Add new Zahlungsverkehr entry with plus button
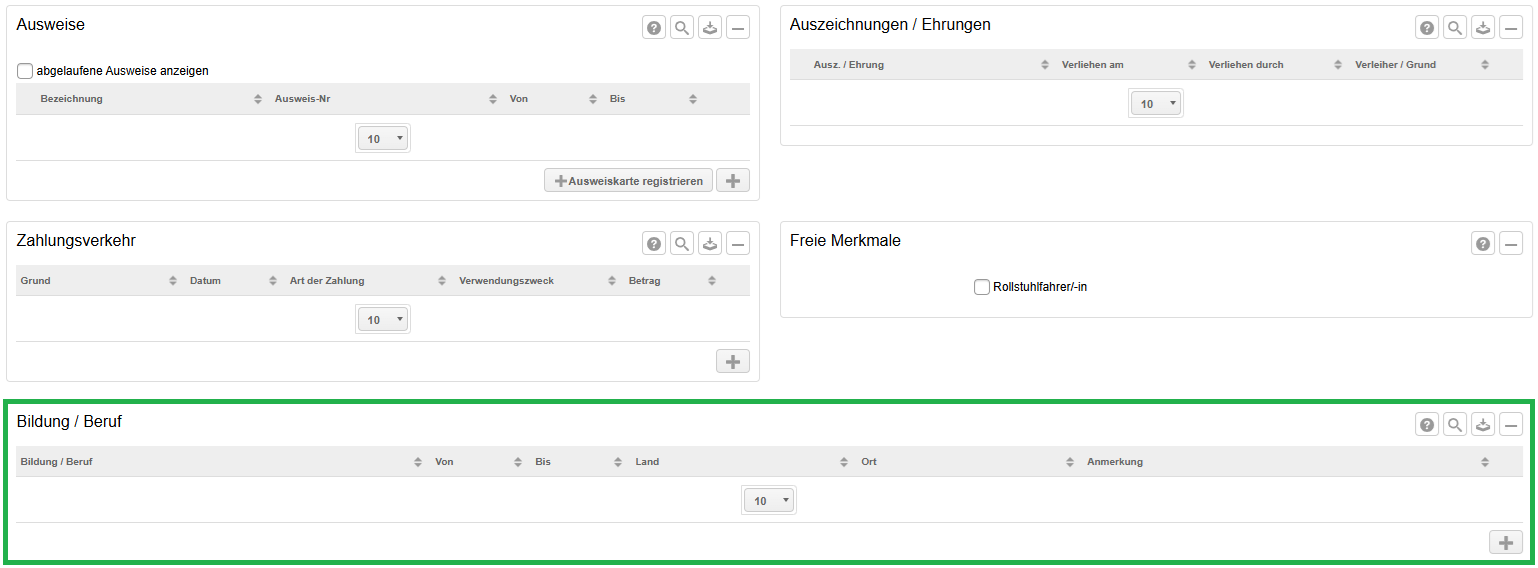 click(732, 362)
